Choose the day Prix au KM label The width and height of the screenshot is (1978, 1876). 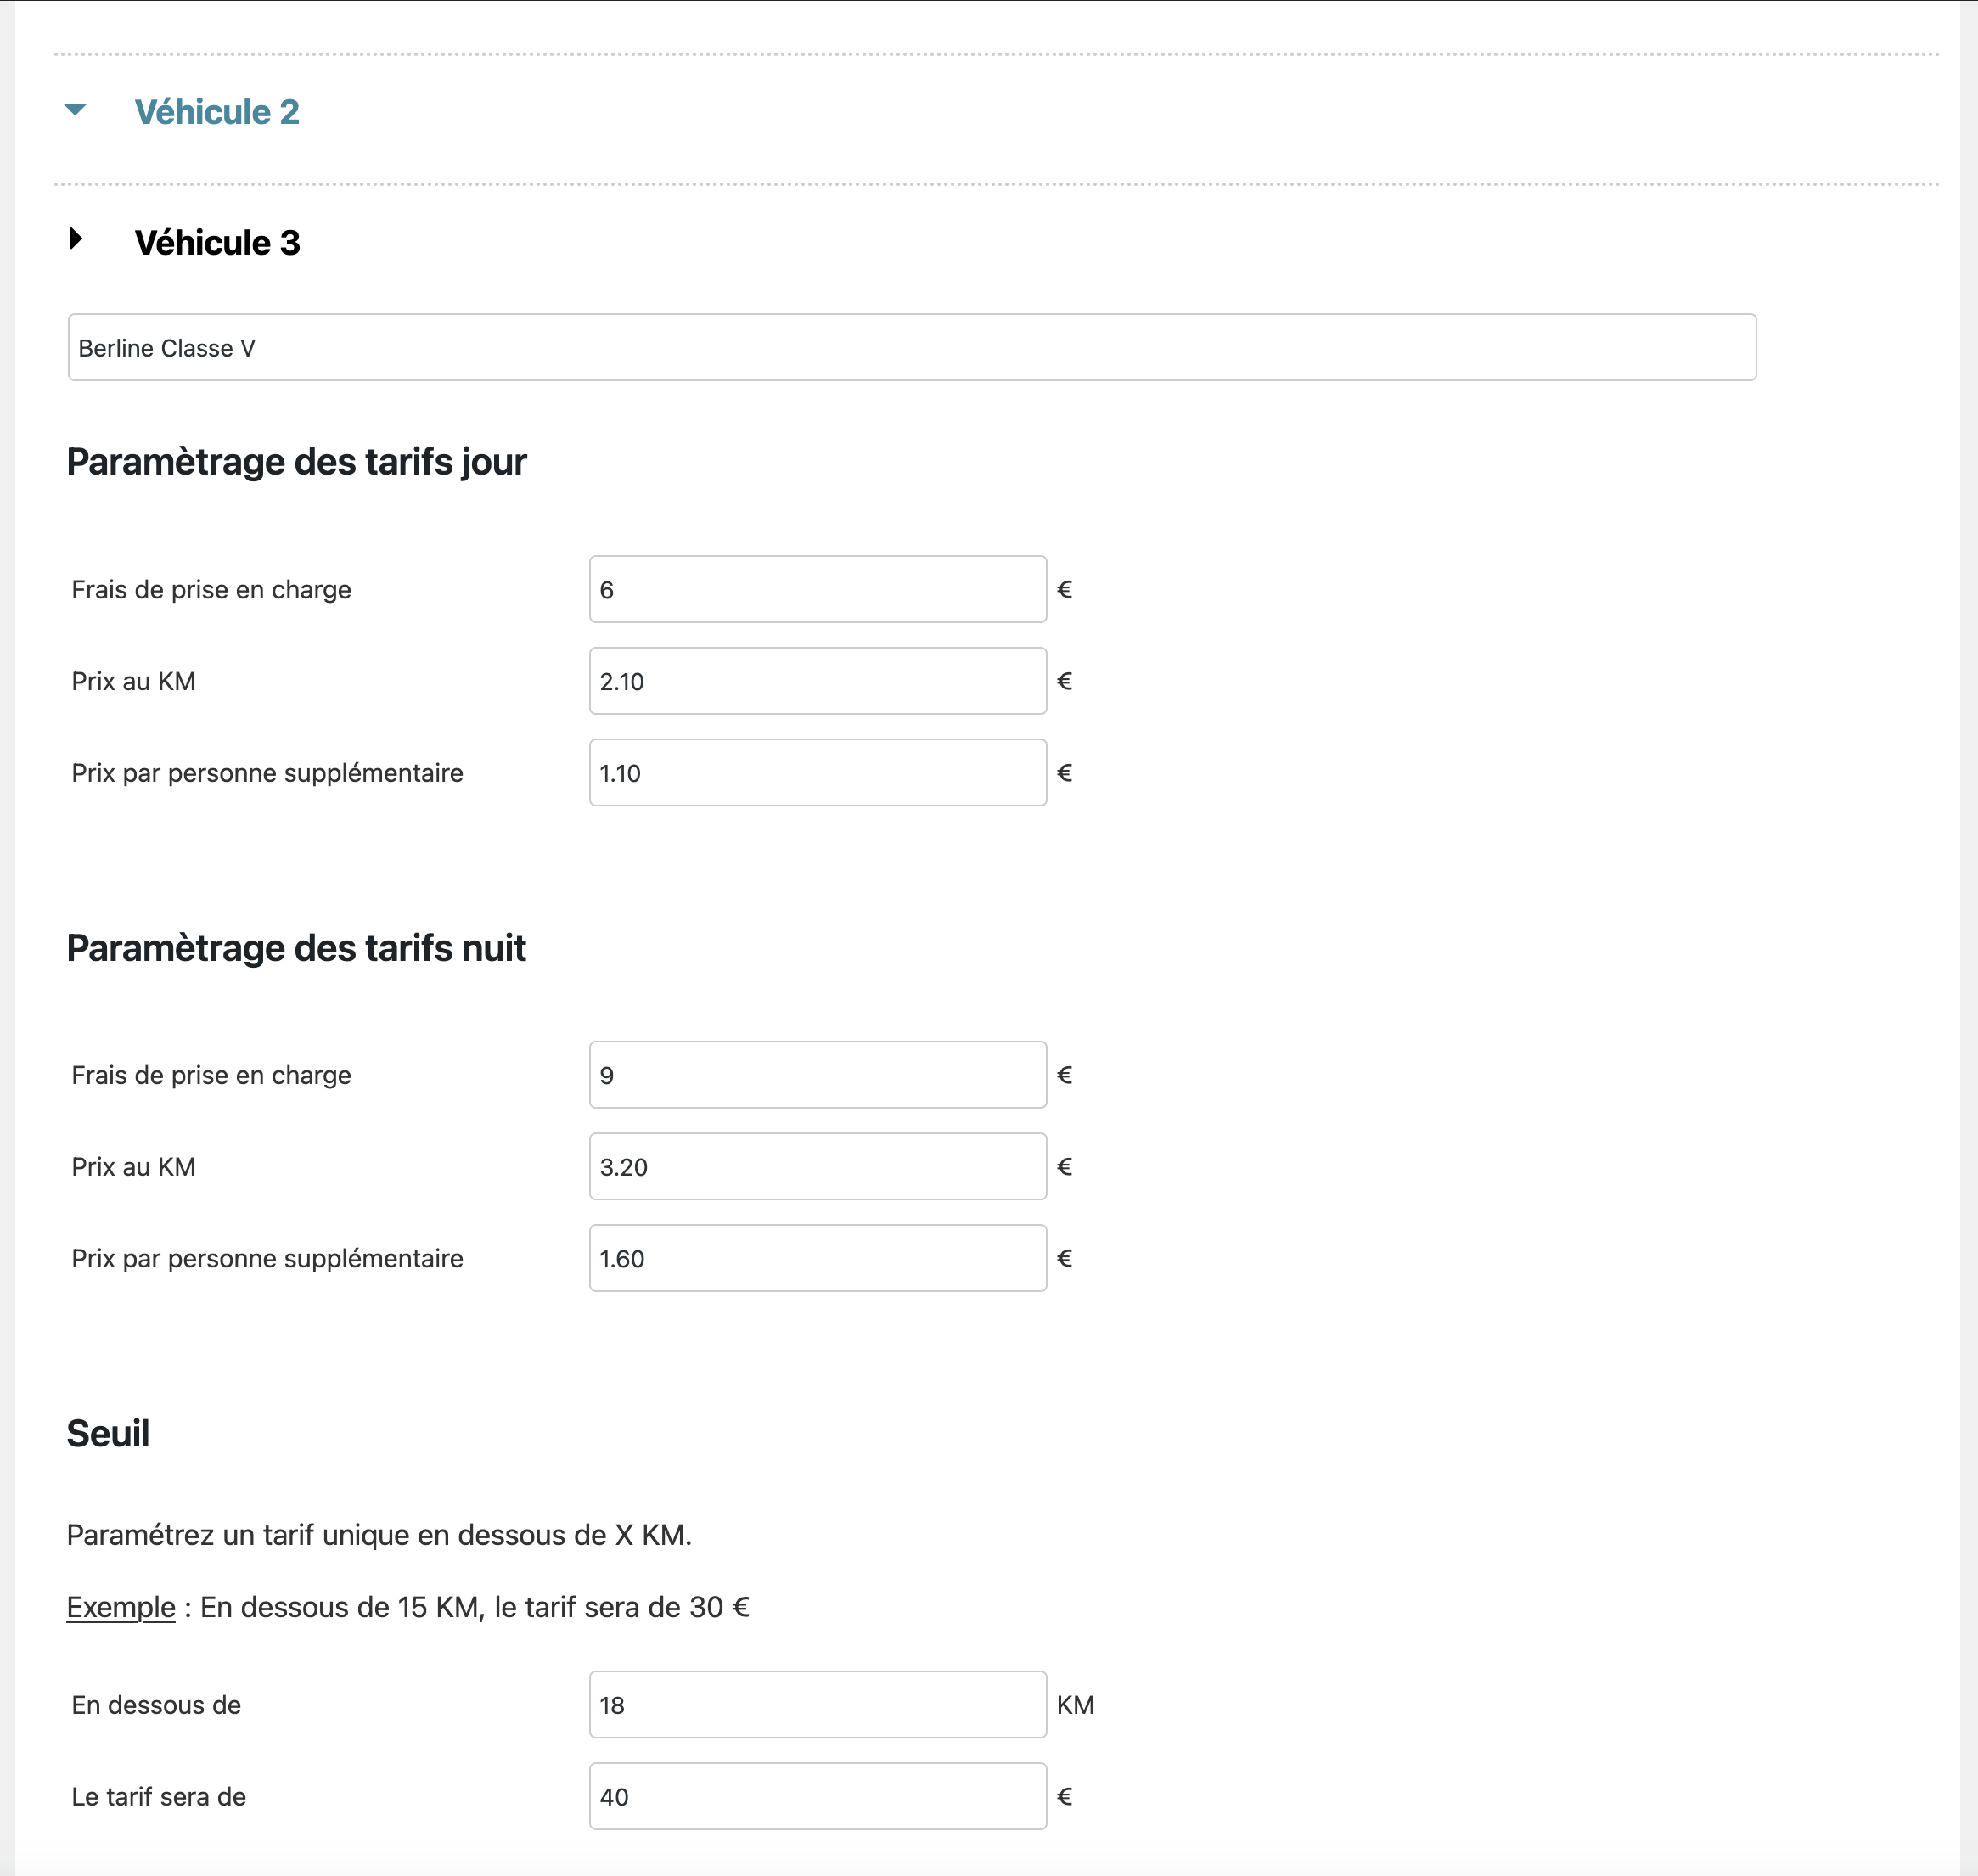click(x=134, y=681)
